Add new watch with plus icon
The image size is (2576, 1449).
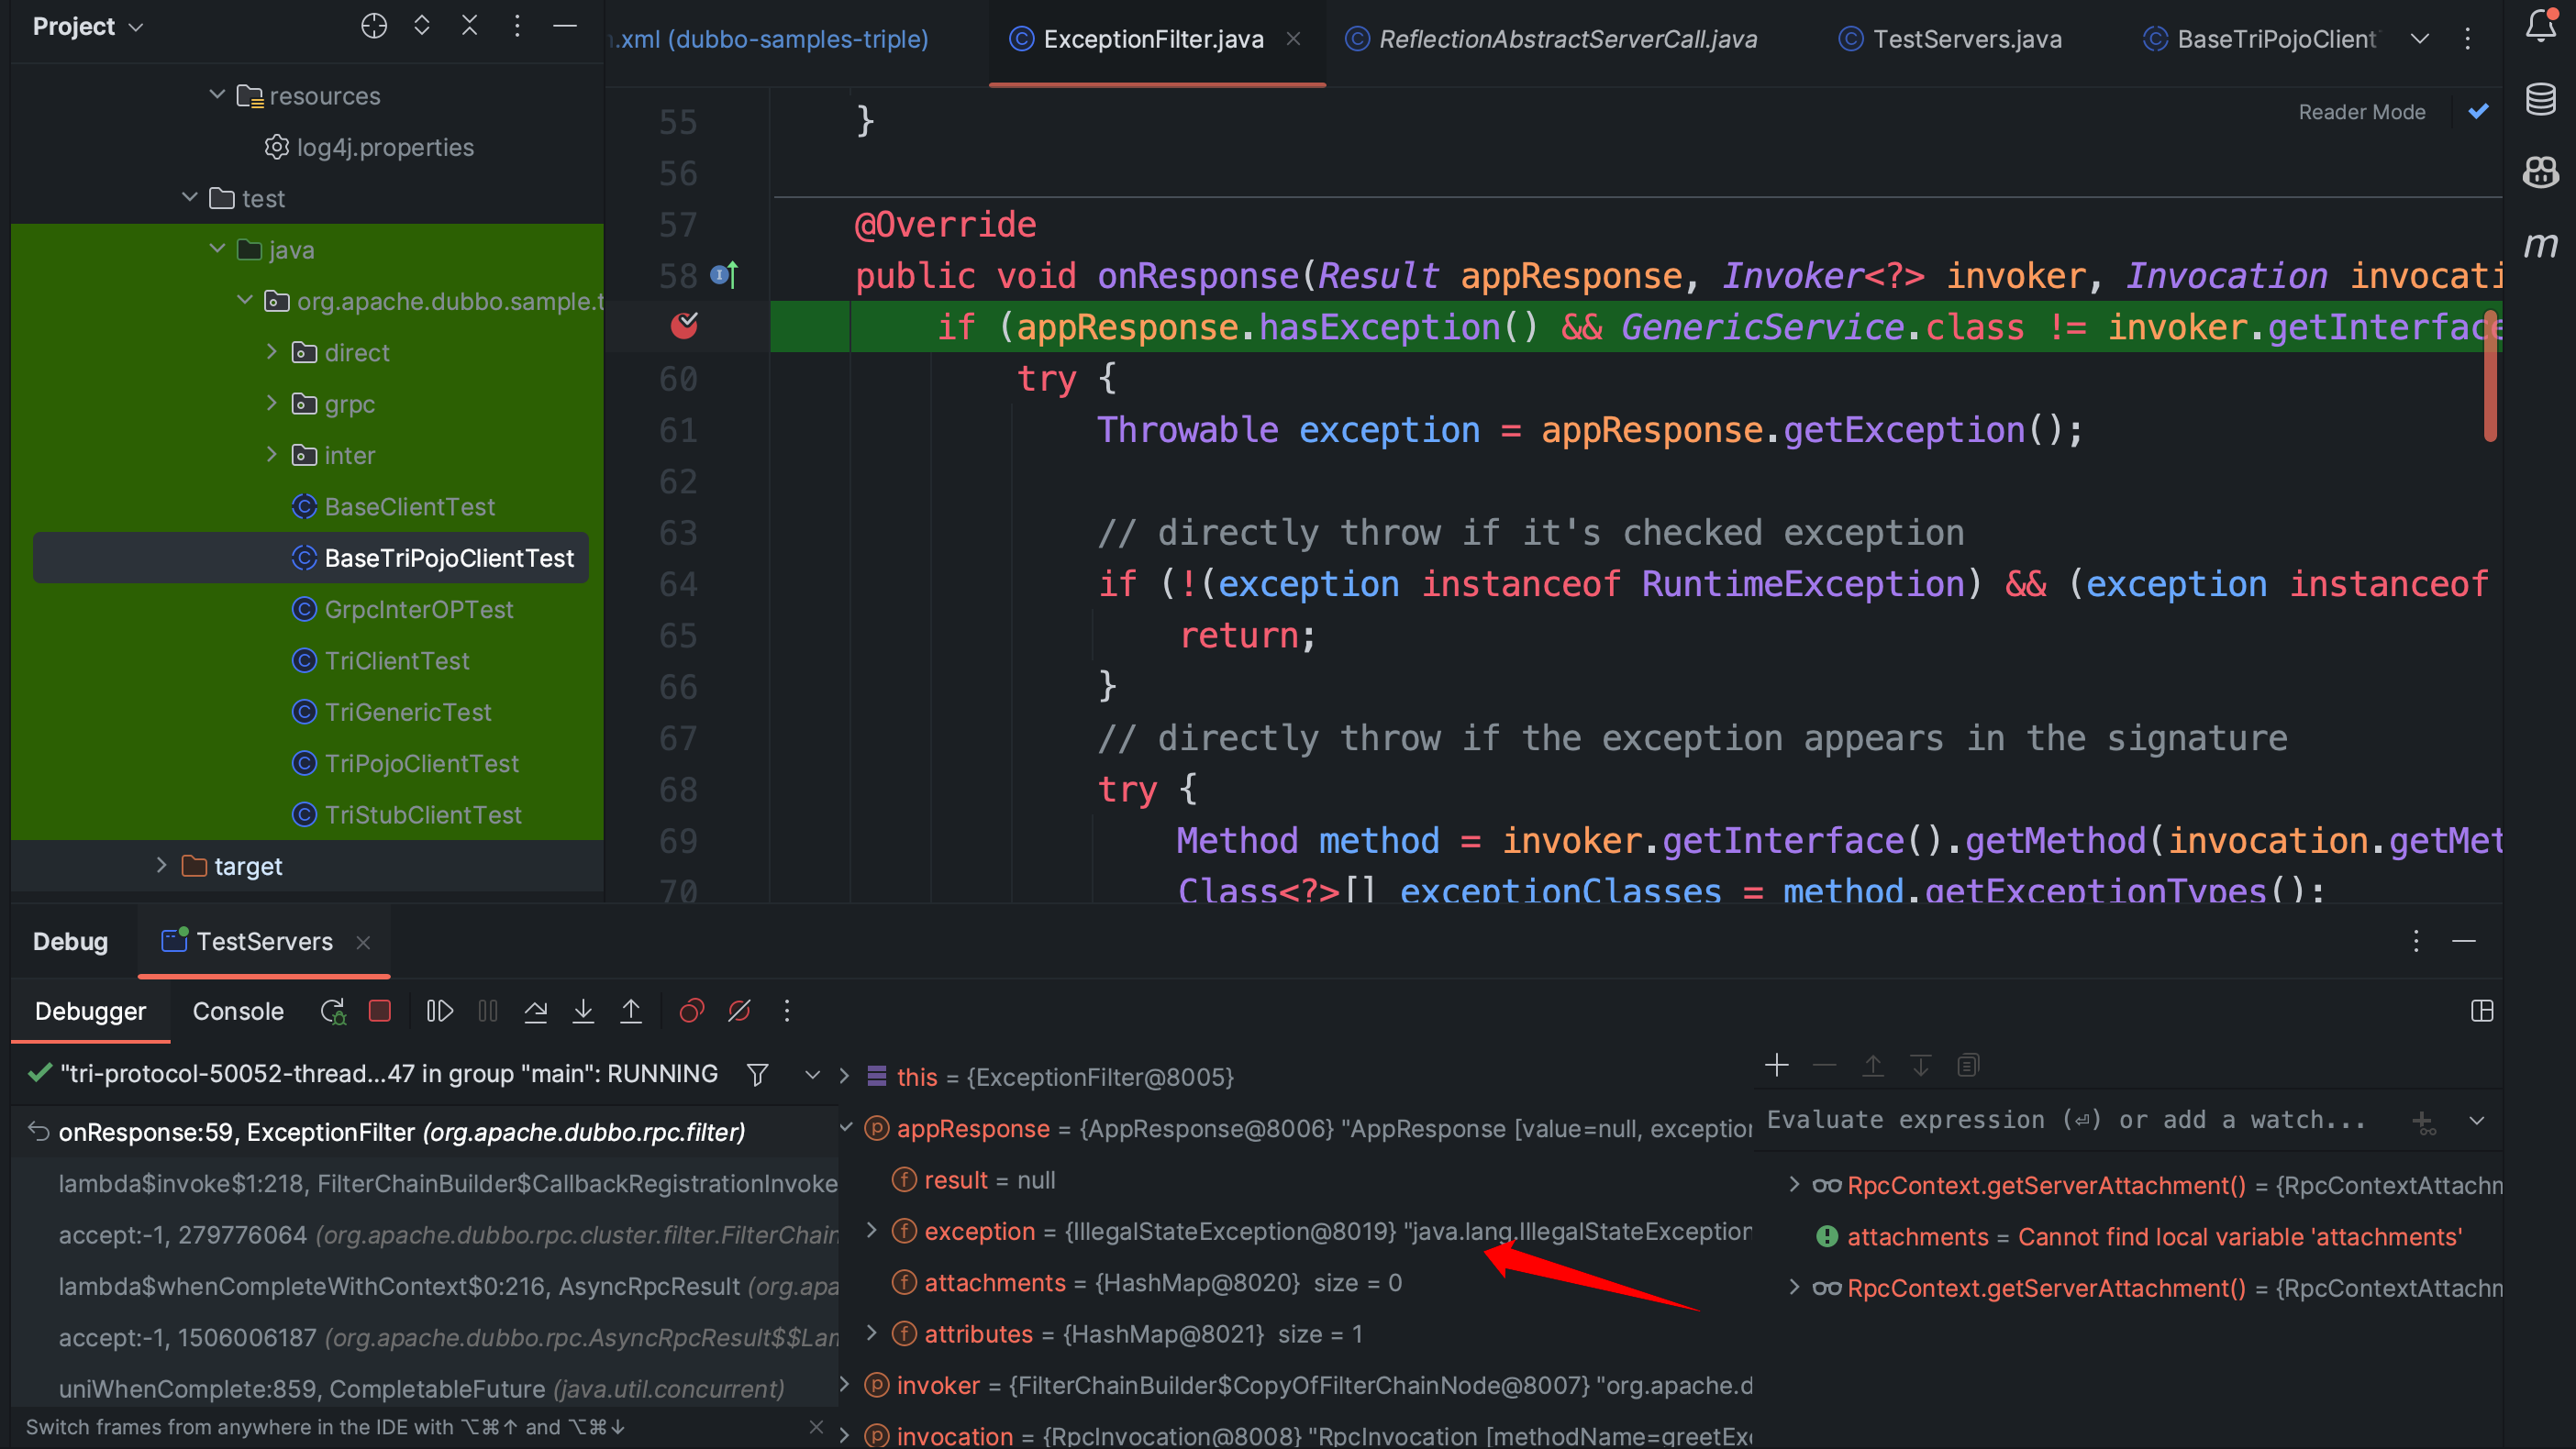[x=1777, y=1065]
